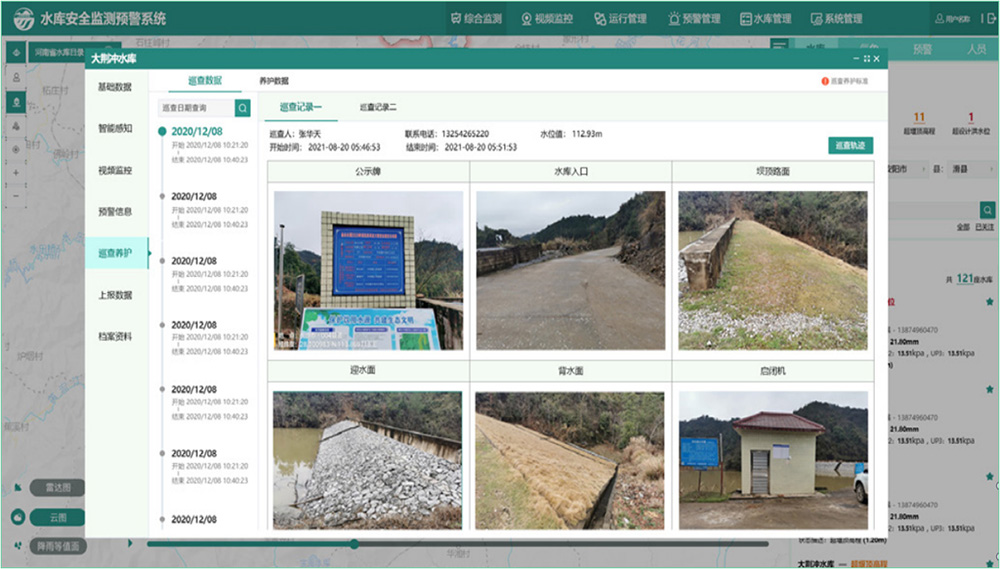Click the second 2020/12/08 timeline entry
This screenshot has height=569, width=1000.
point(194,196)
